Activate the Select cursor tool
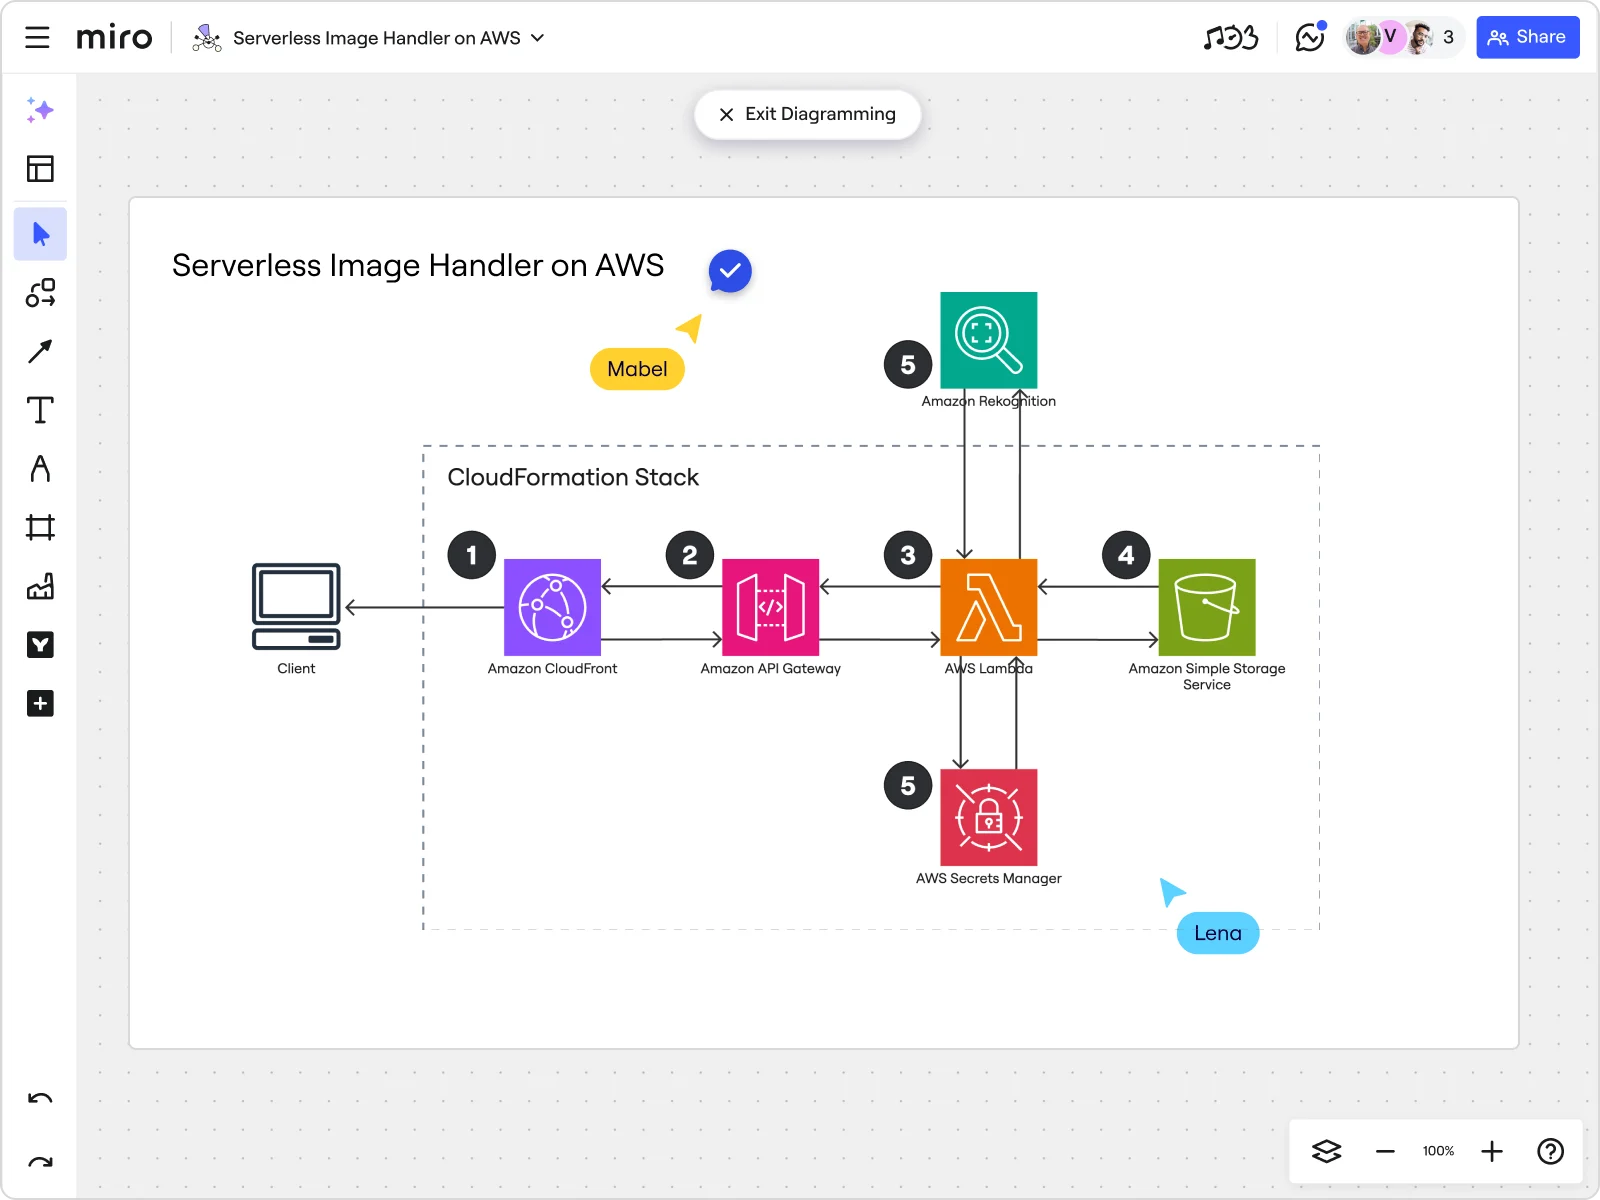The image size is (1600, 1200). pyautogui.click(x=40, y=234)
